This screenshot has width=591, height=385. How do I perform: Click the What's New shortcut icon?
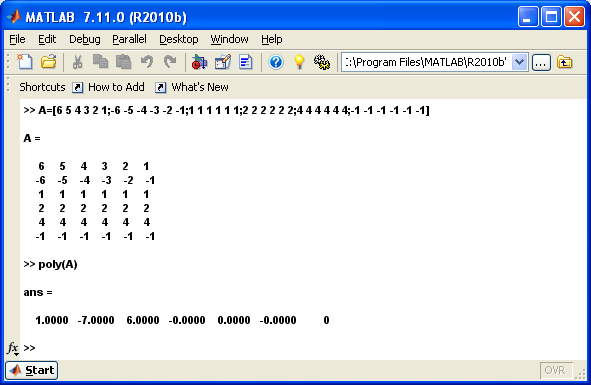(160, 87)
